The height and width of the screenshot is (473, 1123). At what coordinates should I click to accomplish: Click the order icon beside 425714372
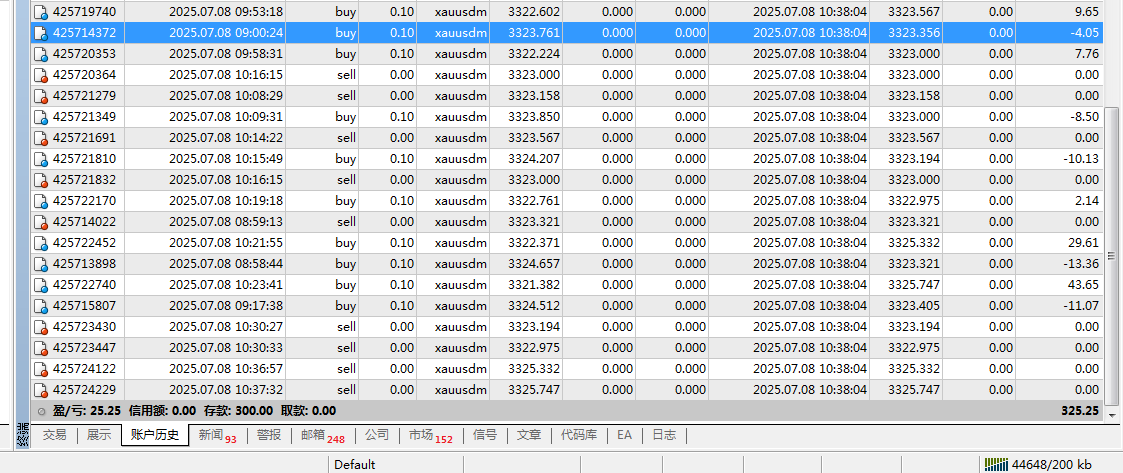(x=42, y=32)
